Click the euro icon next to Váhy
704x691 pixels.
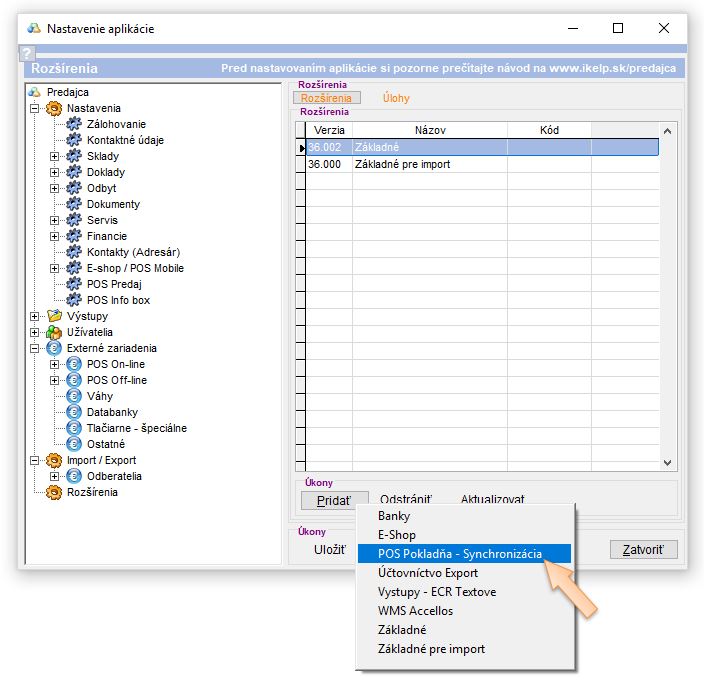[74, 396]
